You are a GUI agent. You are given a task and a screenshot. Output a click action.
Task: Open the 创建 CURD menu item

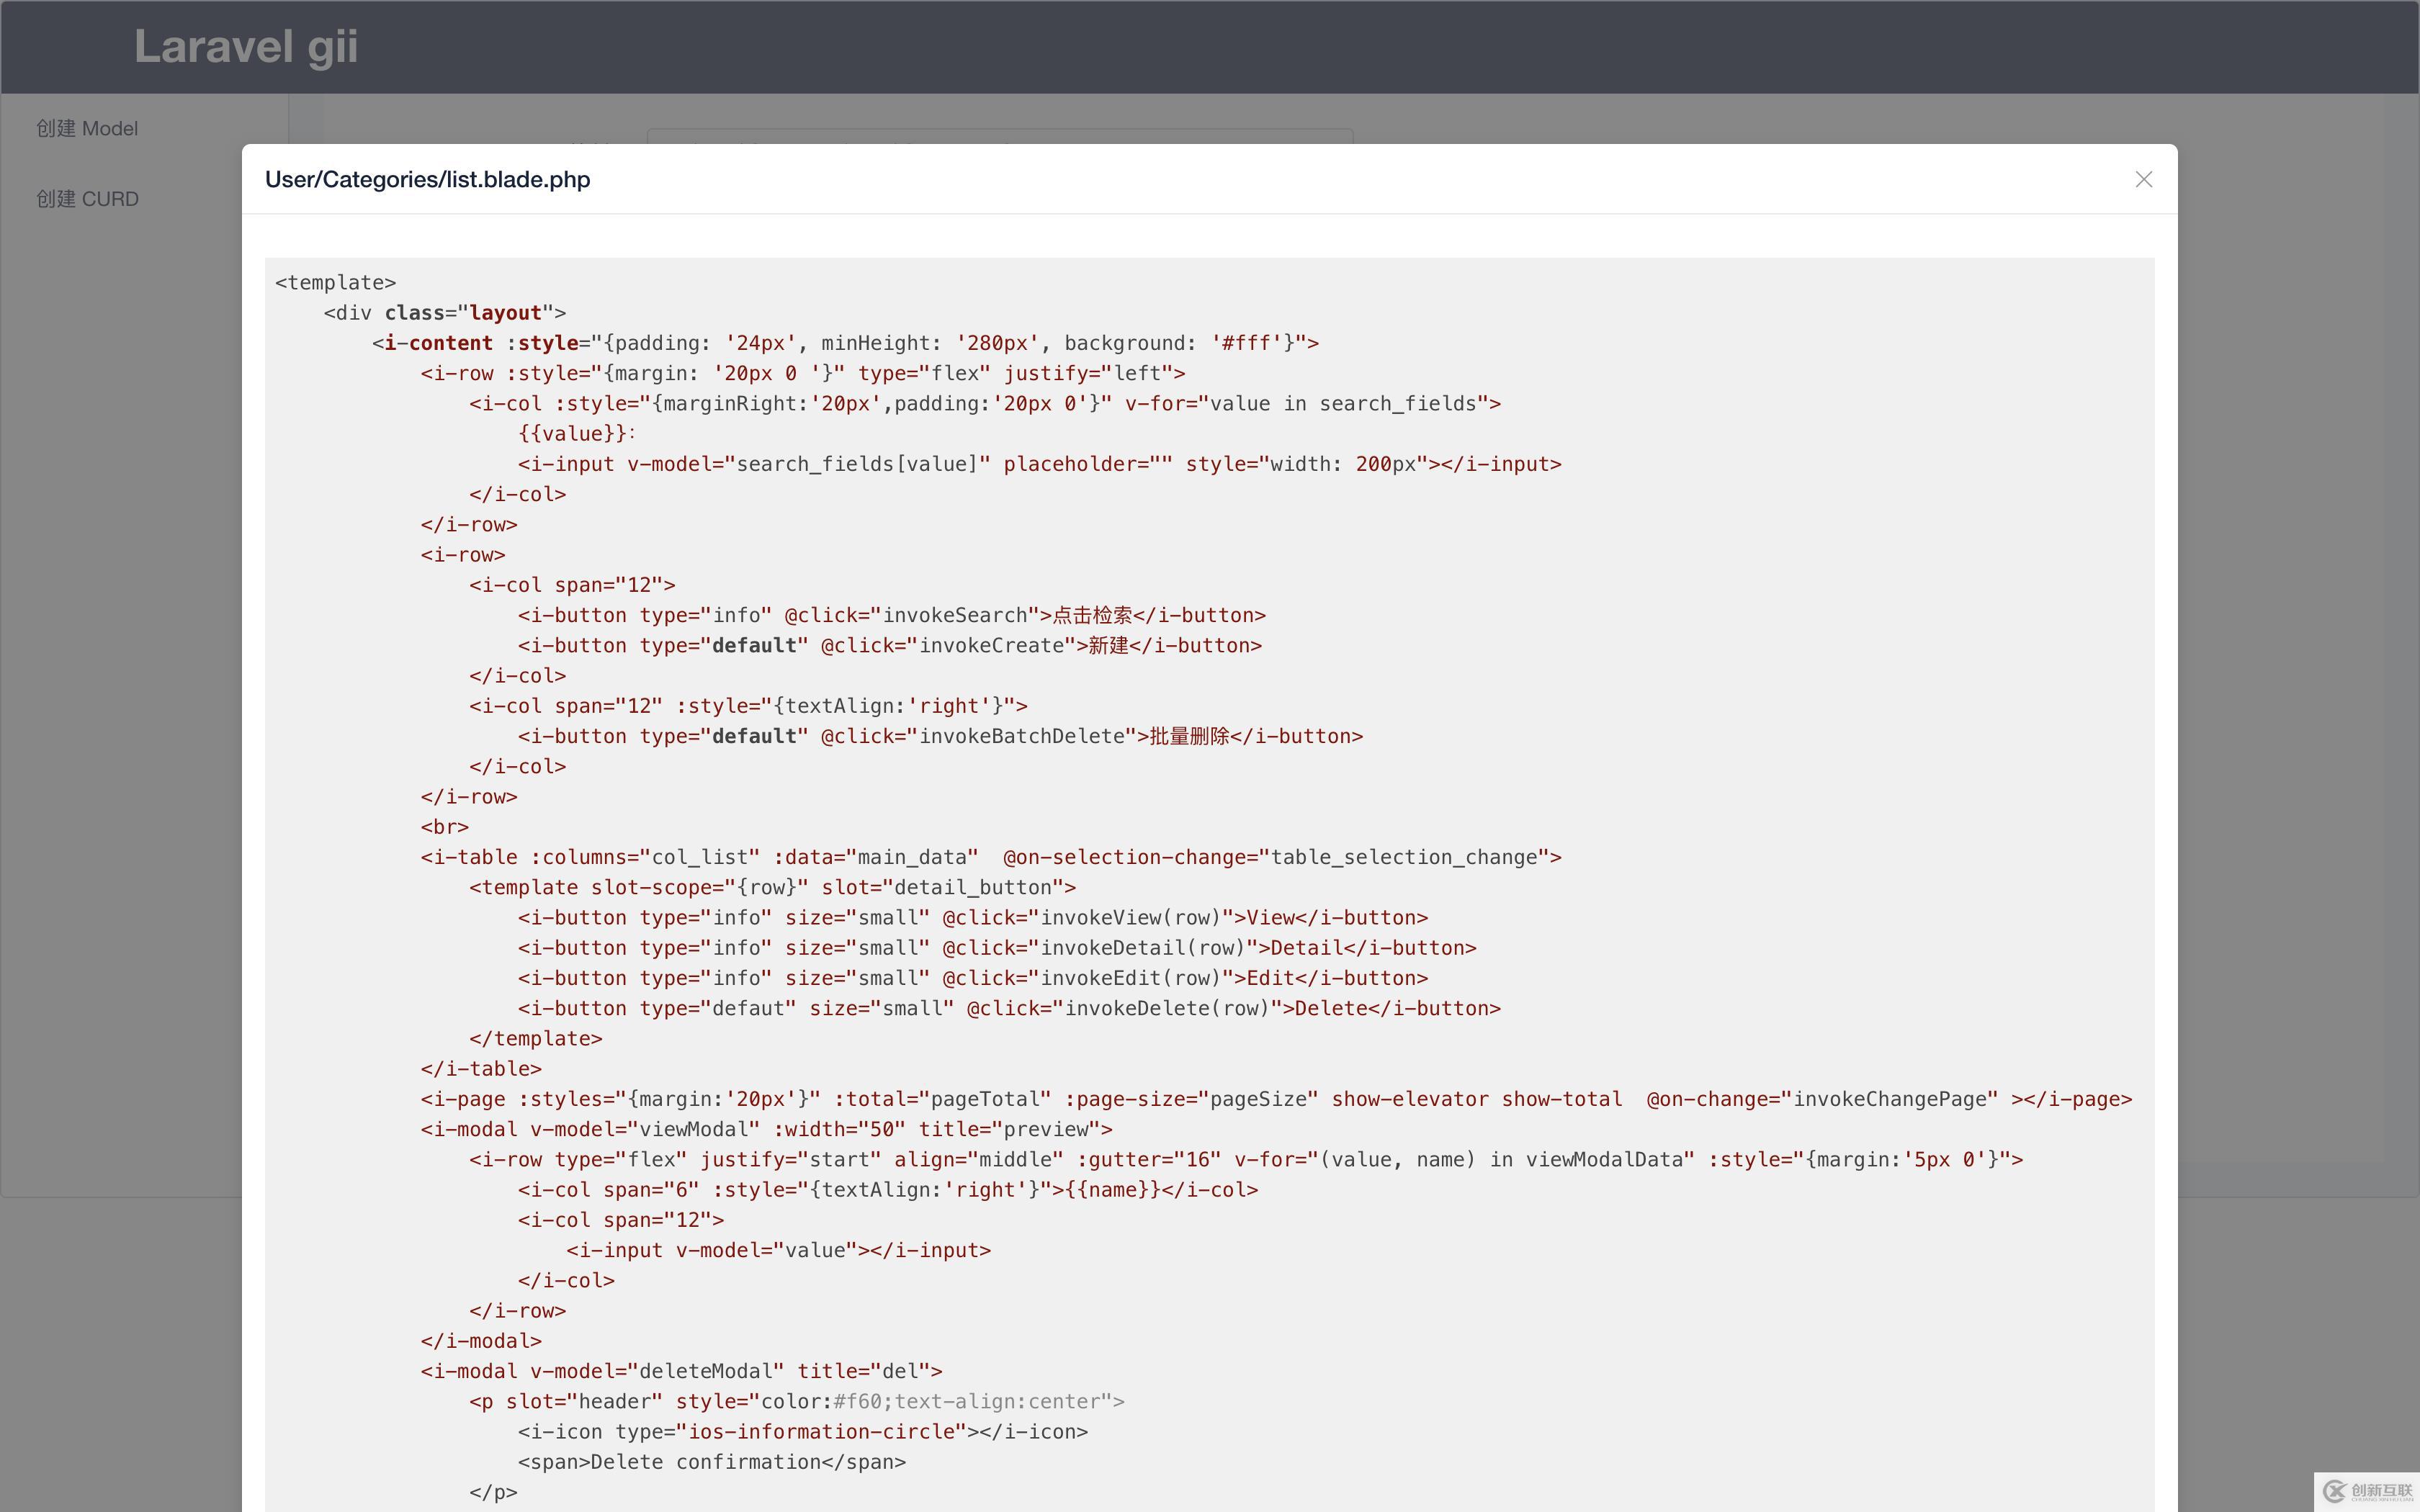coord(87,199)
